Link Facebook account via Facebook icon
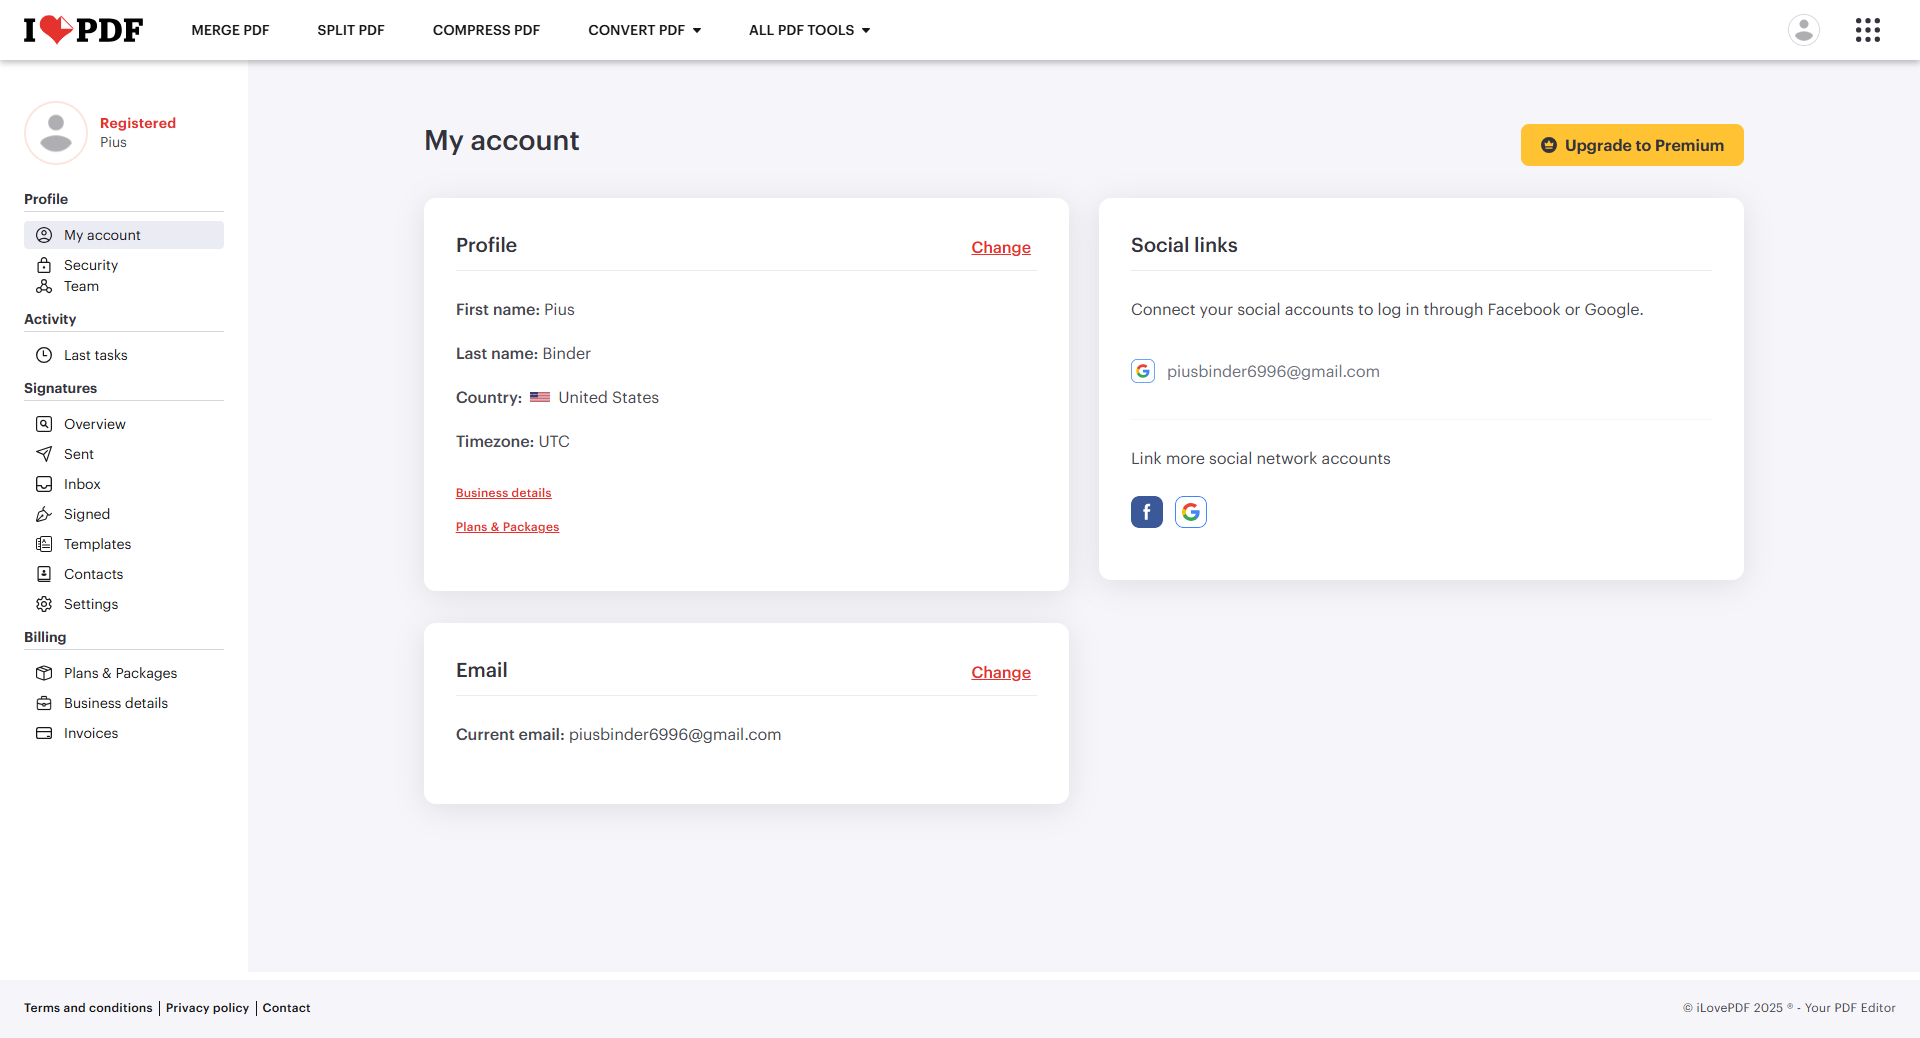Image resolution: width=1920 pixels, height=1038 pixels. pos(1146,512)
